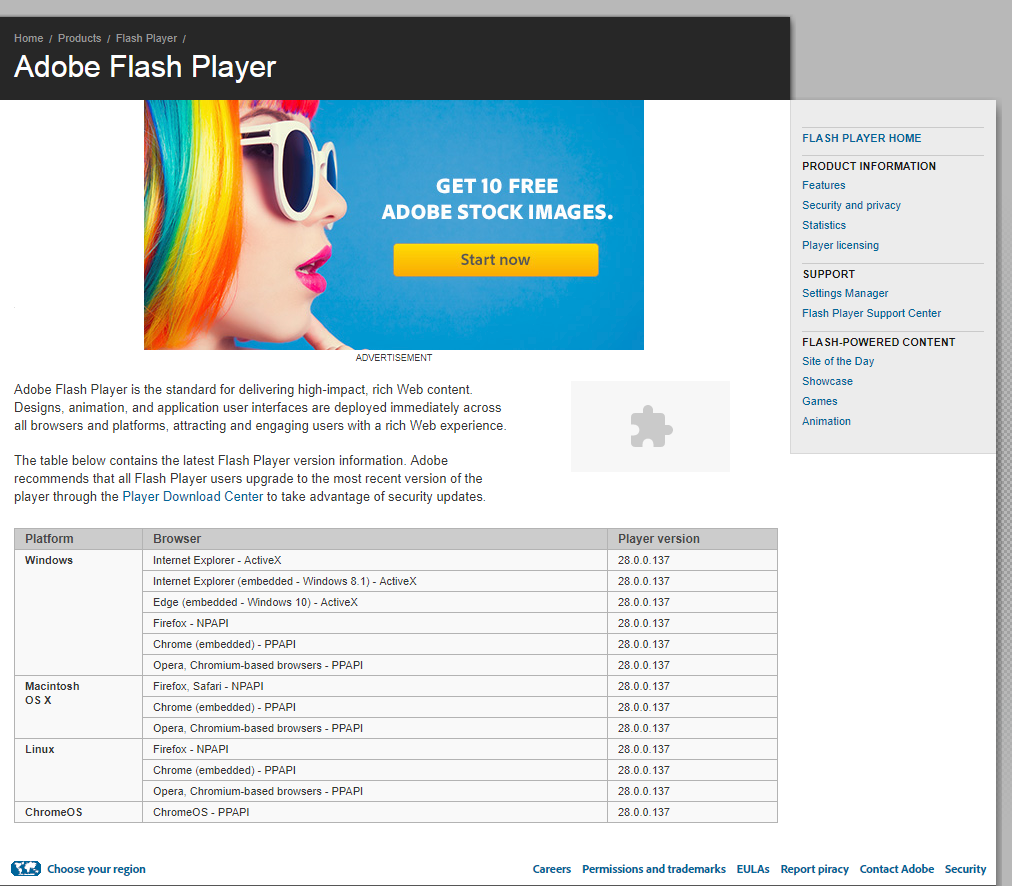The height and width of the screenshot is (886, 1012).
Task: Open the Careers footer link
Action: point(551,869)
